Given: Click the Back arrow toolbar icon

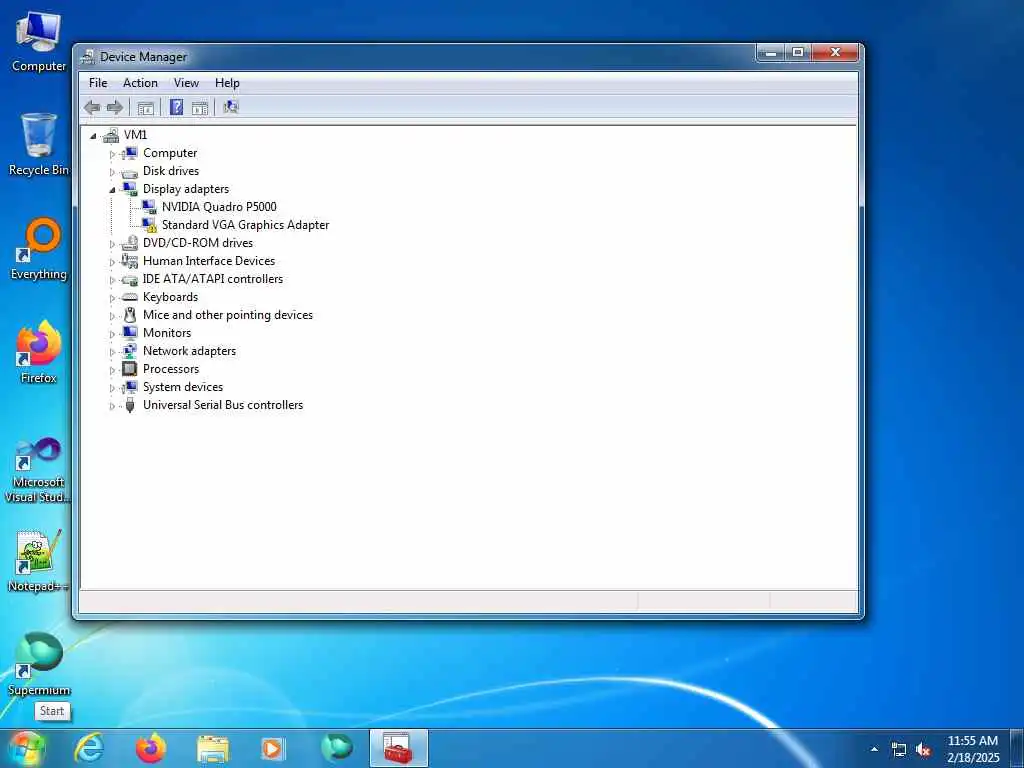Looking at the screenshot, I should (92, 107).
